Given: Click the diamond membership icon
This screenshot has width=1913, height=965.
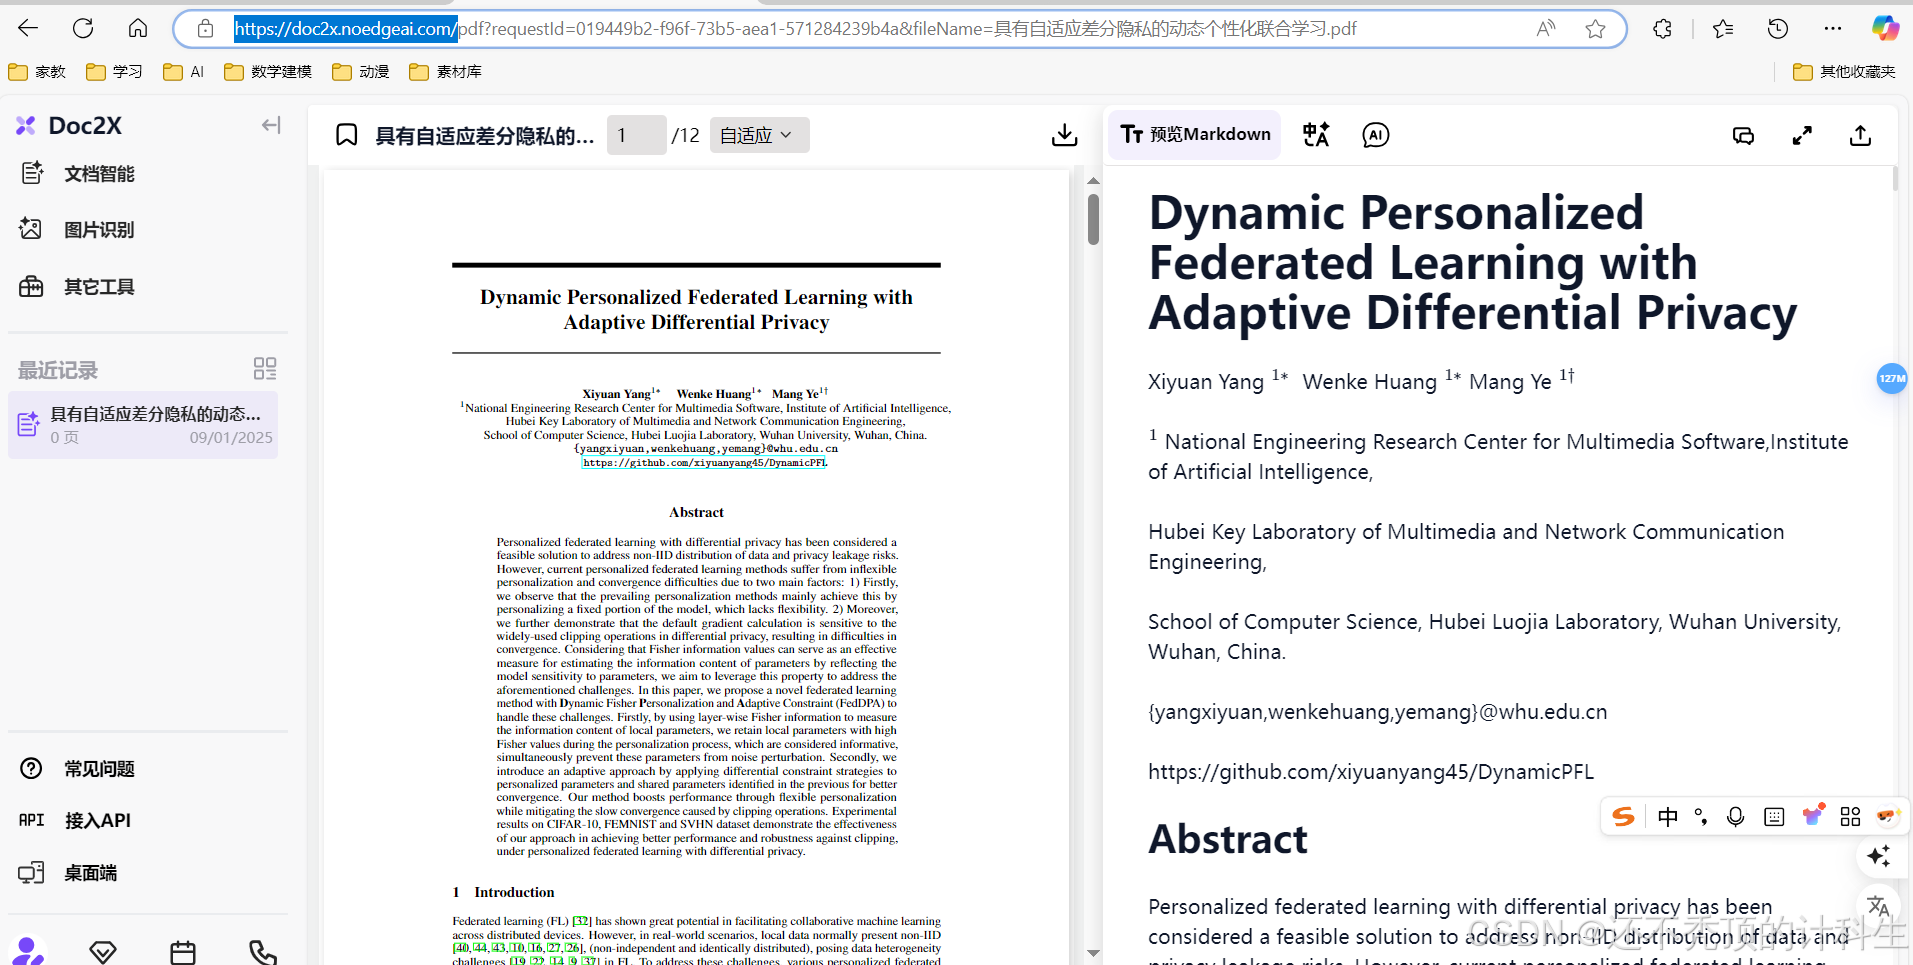Looking at the screenshot, I should 103,952.
